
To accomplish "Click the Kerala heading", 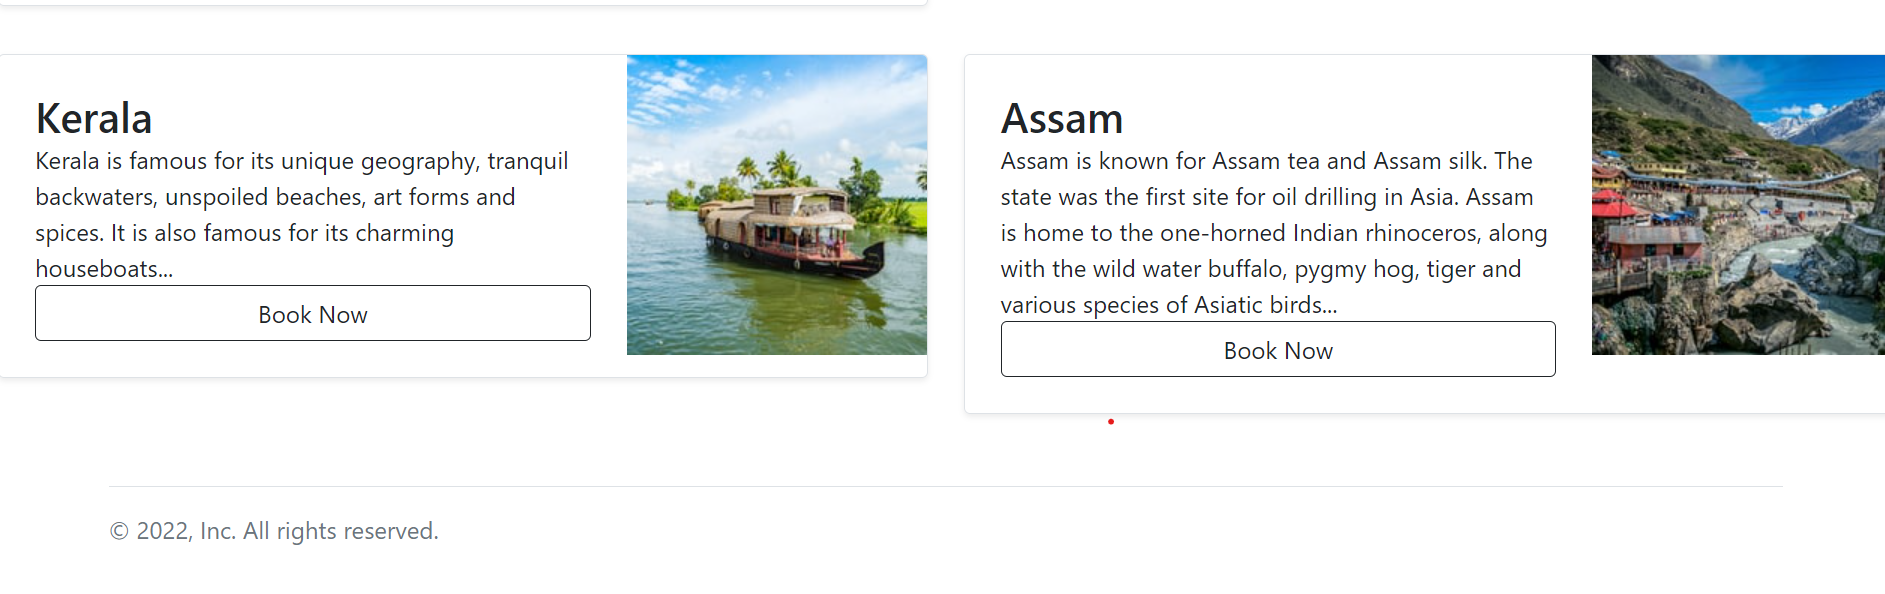I will click(94, 119).
